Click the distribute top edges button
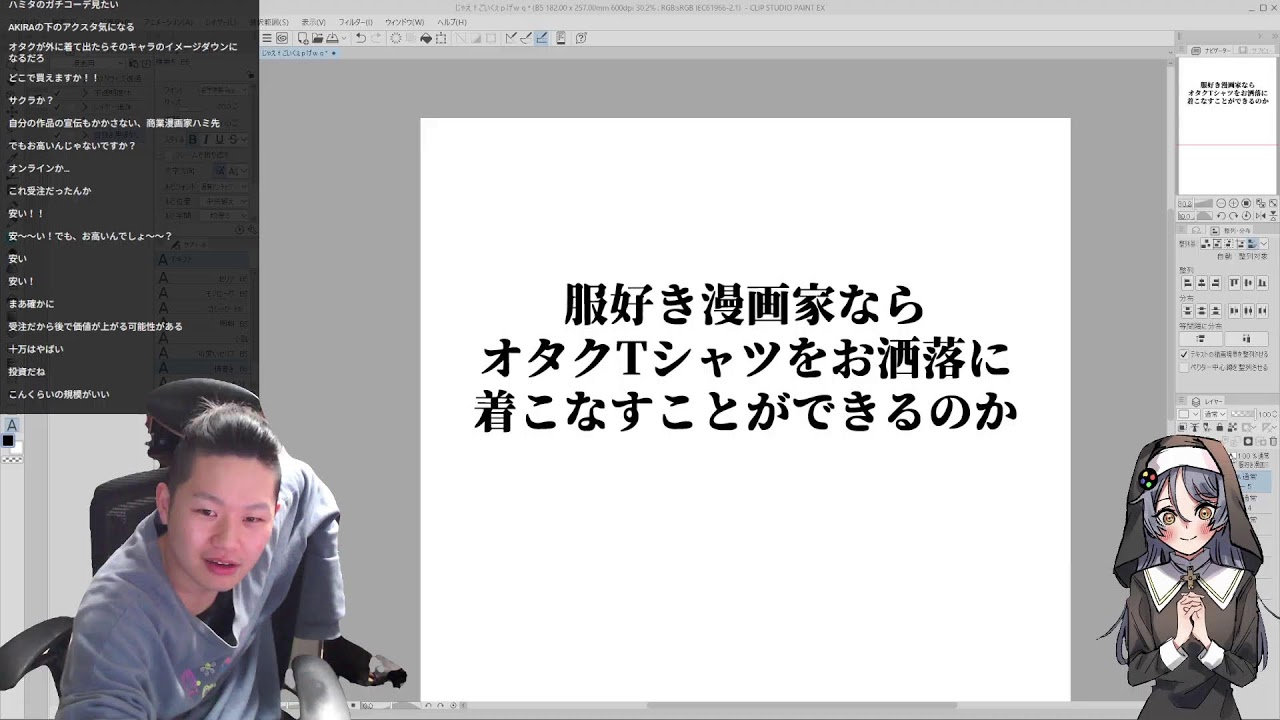The image size is (1280, 720). coord(1187,311)
